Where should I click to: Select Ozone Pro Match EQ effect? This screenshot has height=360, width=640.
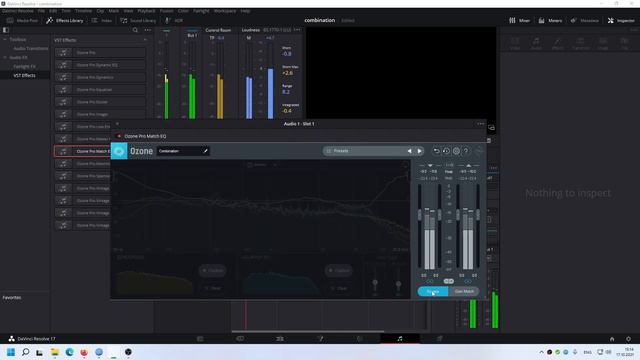click(82, 151)
